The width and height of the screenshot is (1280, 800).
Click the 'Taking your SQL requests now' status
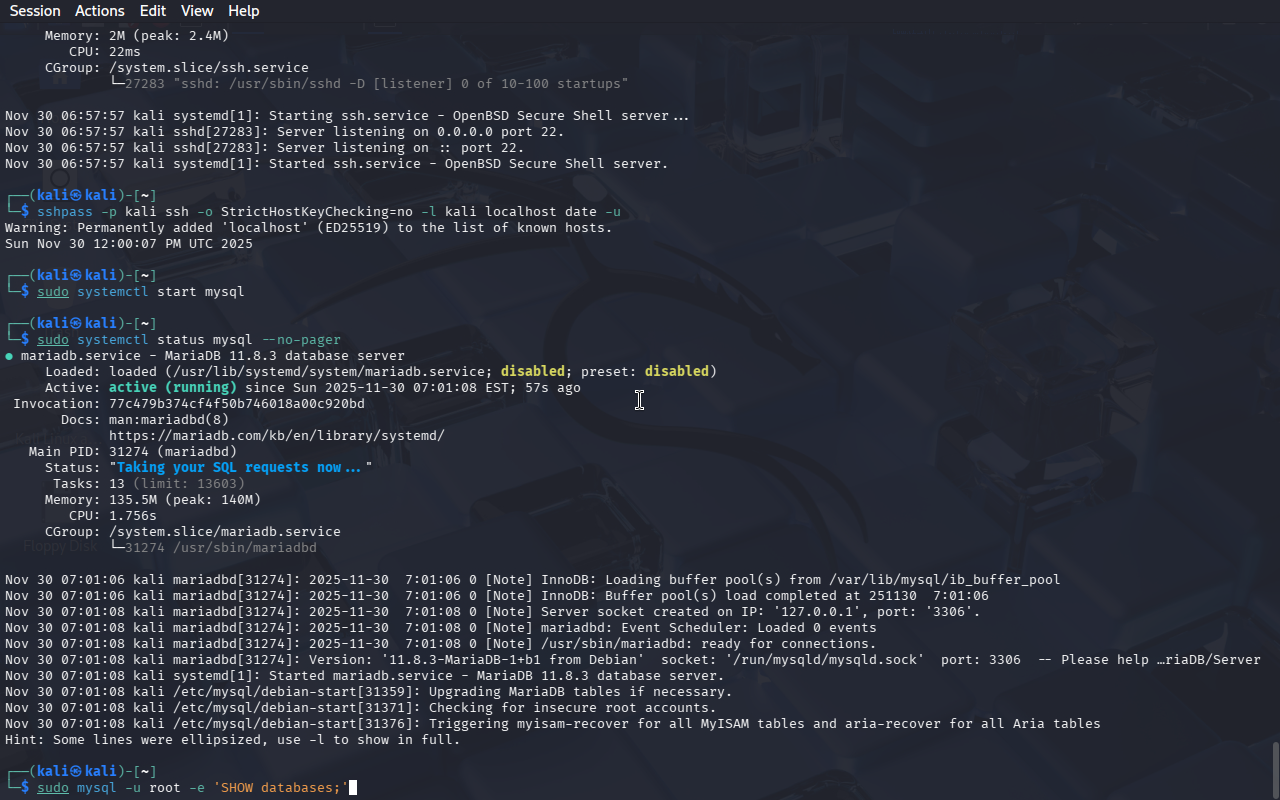pyautogui.click(x=240, y=468)
